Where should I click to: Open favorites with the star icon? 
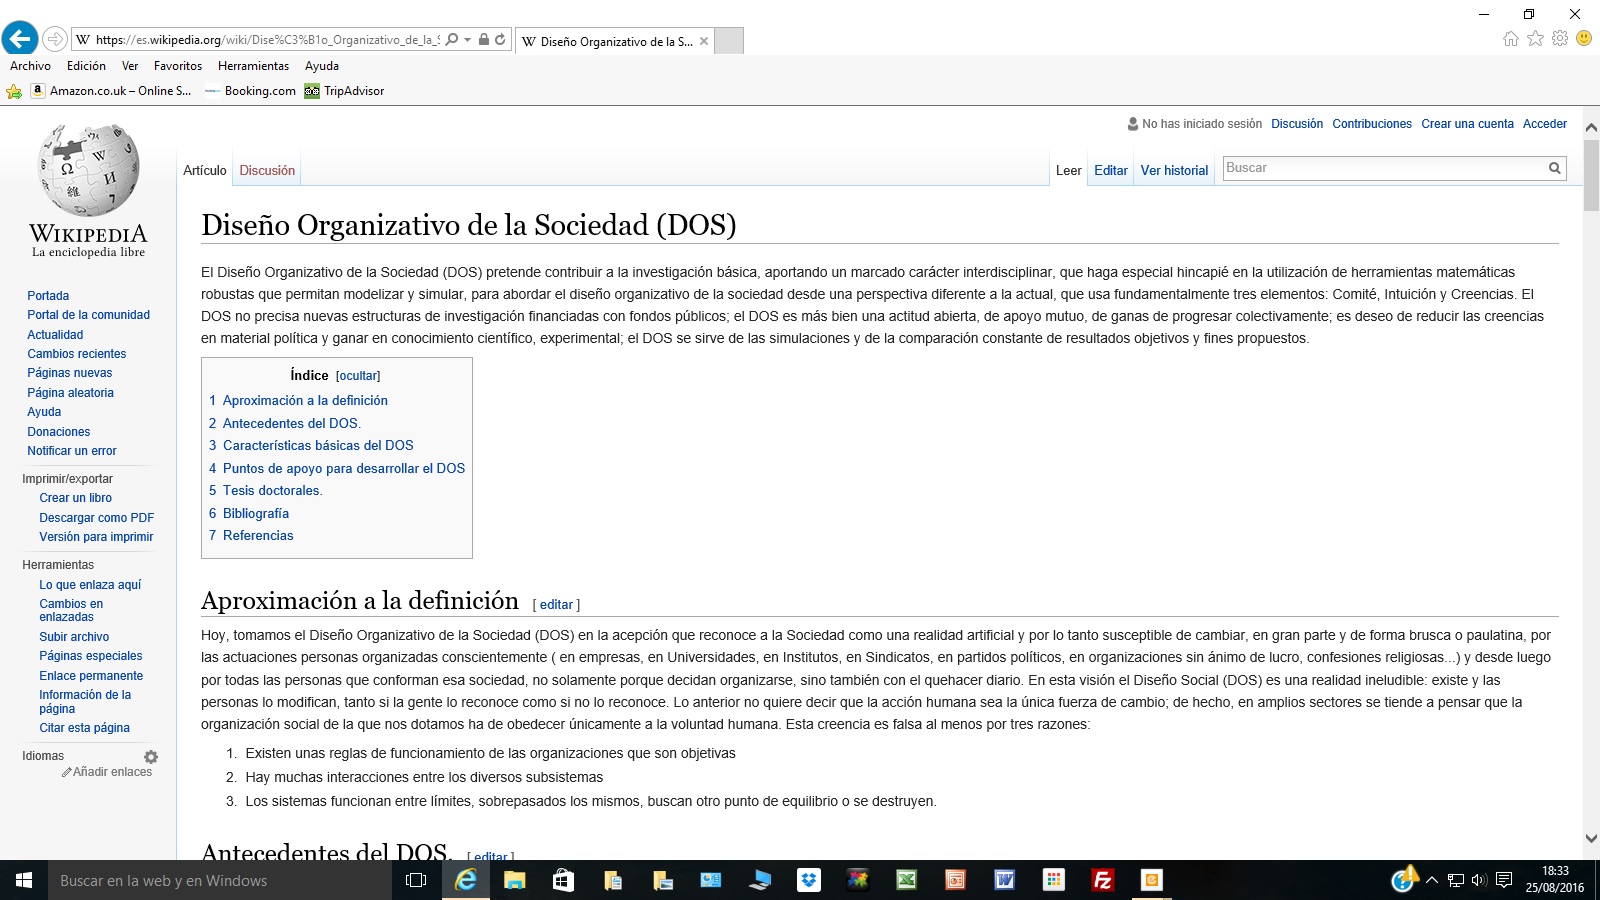[1535, 39]
